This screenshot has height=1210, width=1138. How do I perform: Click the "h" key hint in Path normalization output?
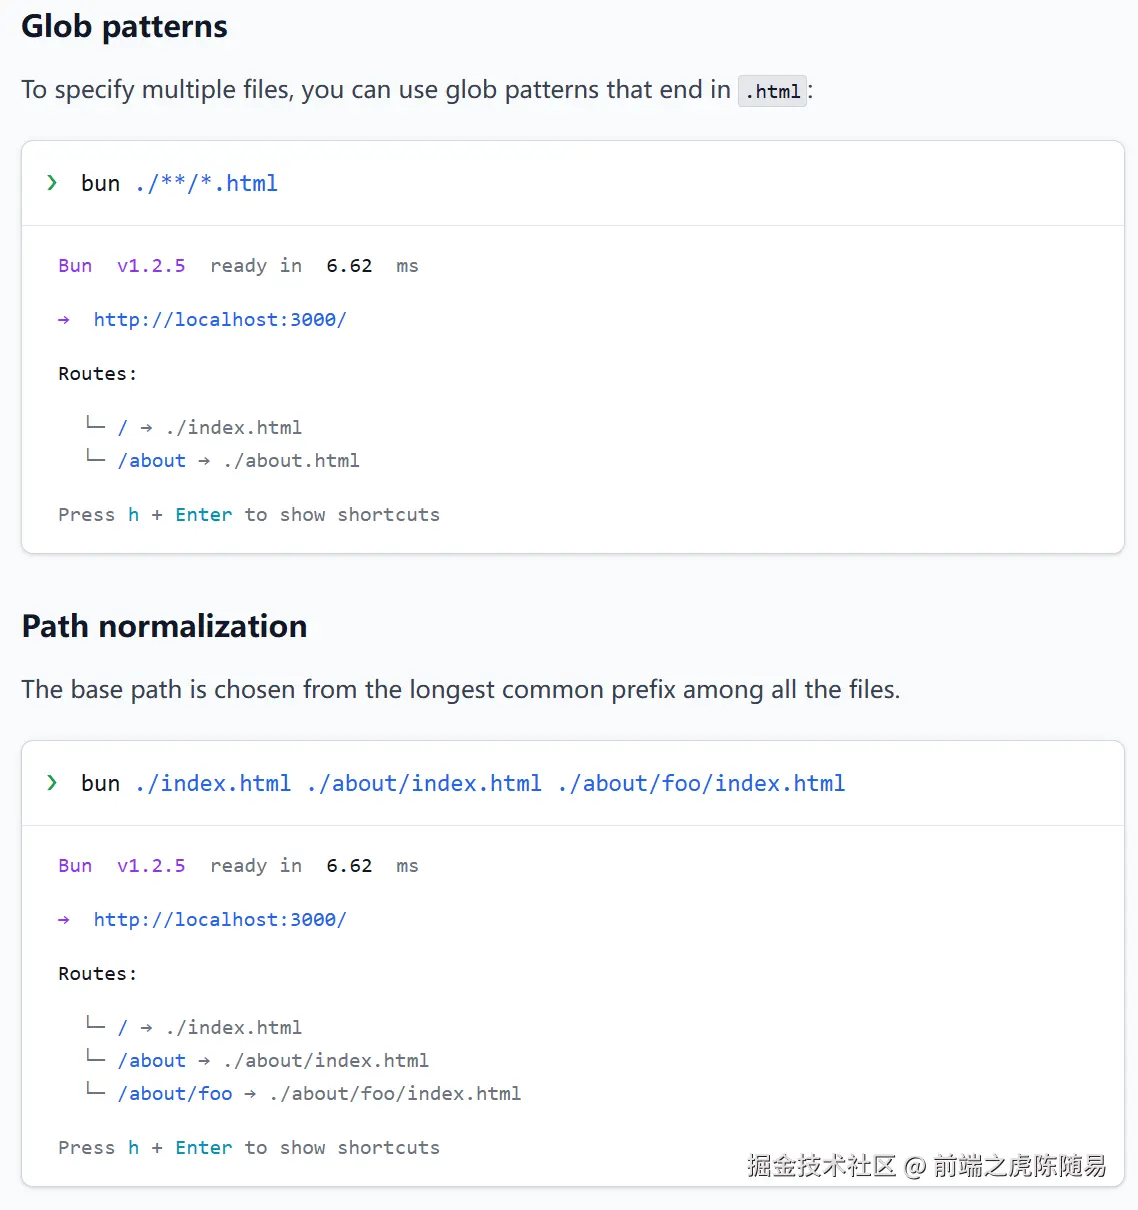pyautogui.click(x=134, y=1148)
